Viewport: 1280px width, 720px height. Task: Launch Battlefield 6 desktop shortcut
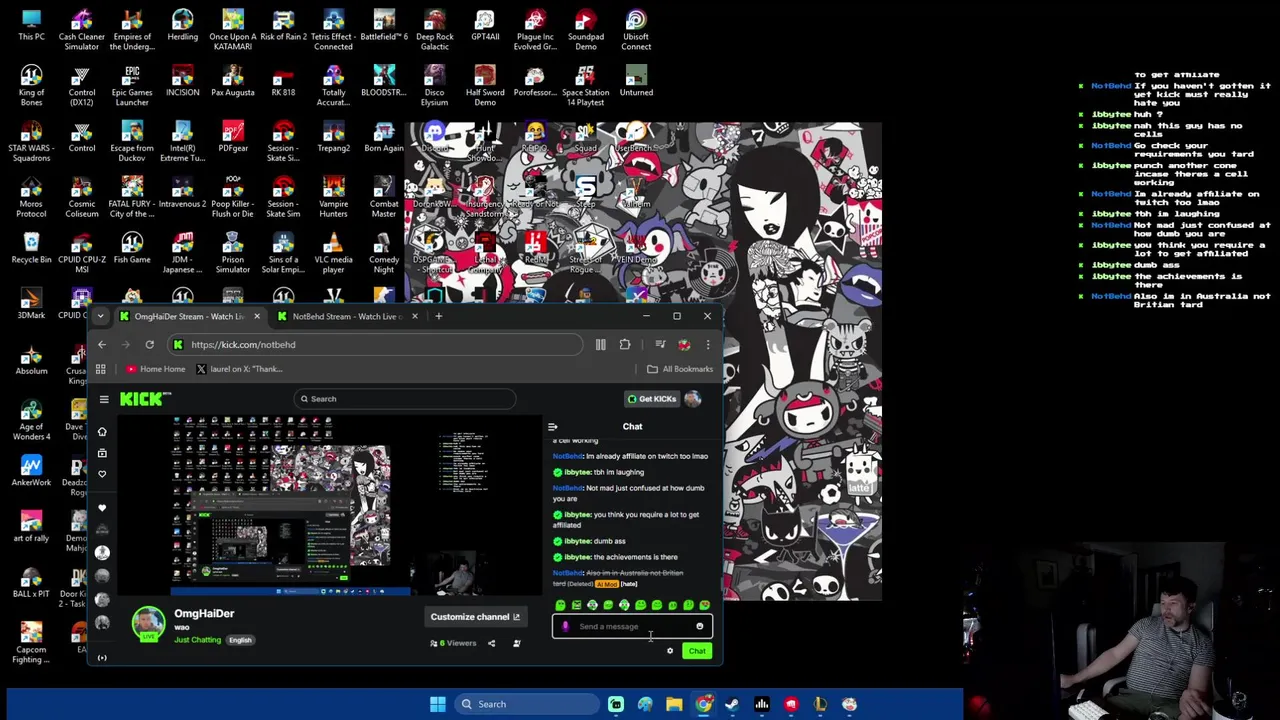[x=384, y=26]
